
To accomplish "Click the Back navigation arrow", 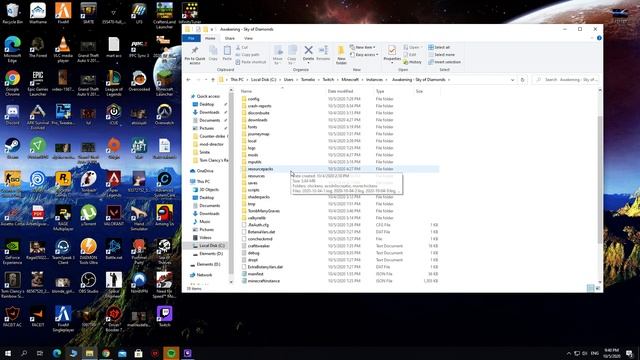I will (188, 80).
